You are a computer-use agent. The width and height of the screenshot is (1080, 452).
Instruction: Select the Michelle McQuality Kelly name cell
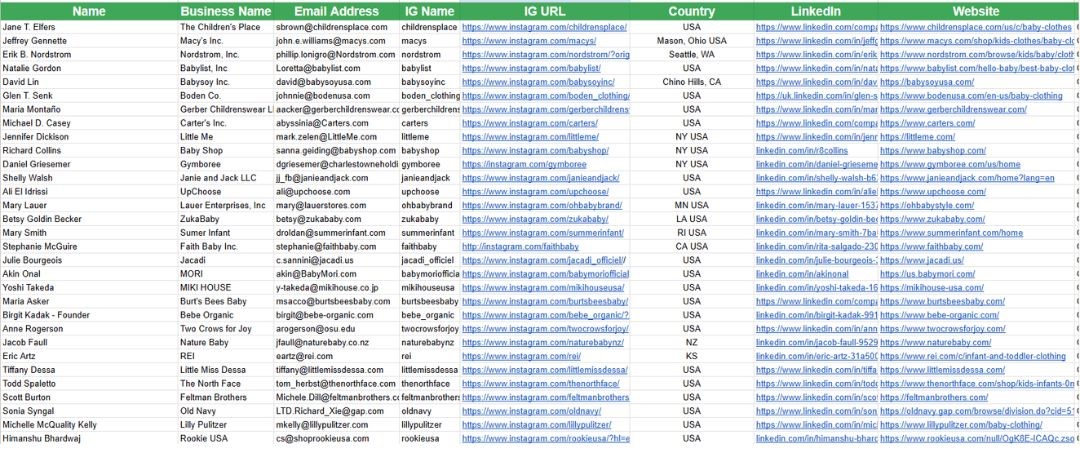[89, 425]
